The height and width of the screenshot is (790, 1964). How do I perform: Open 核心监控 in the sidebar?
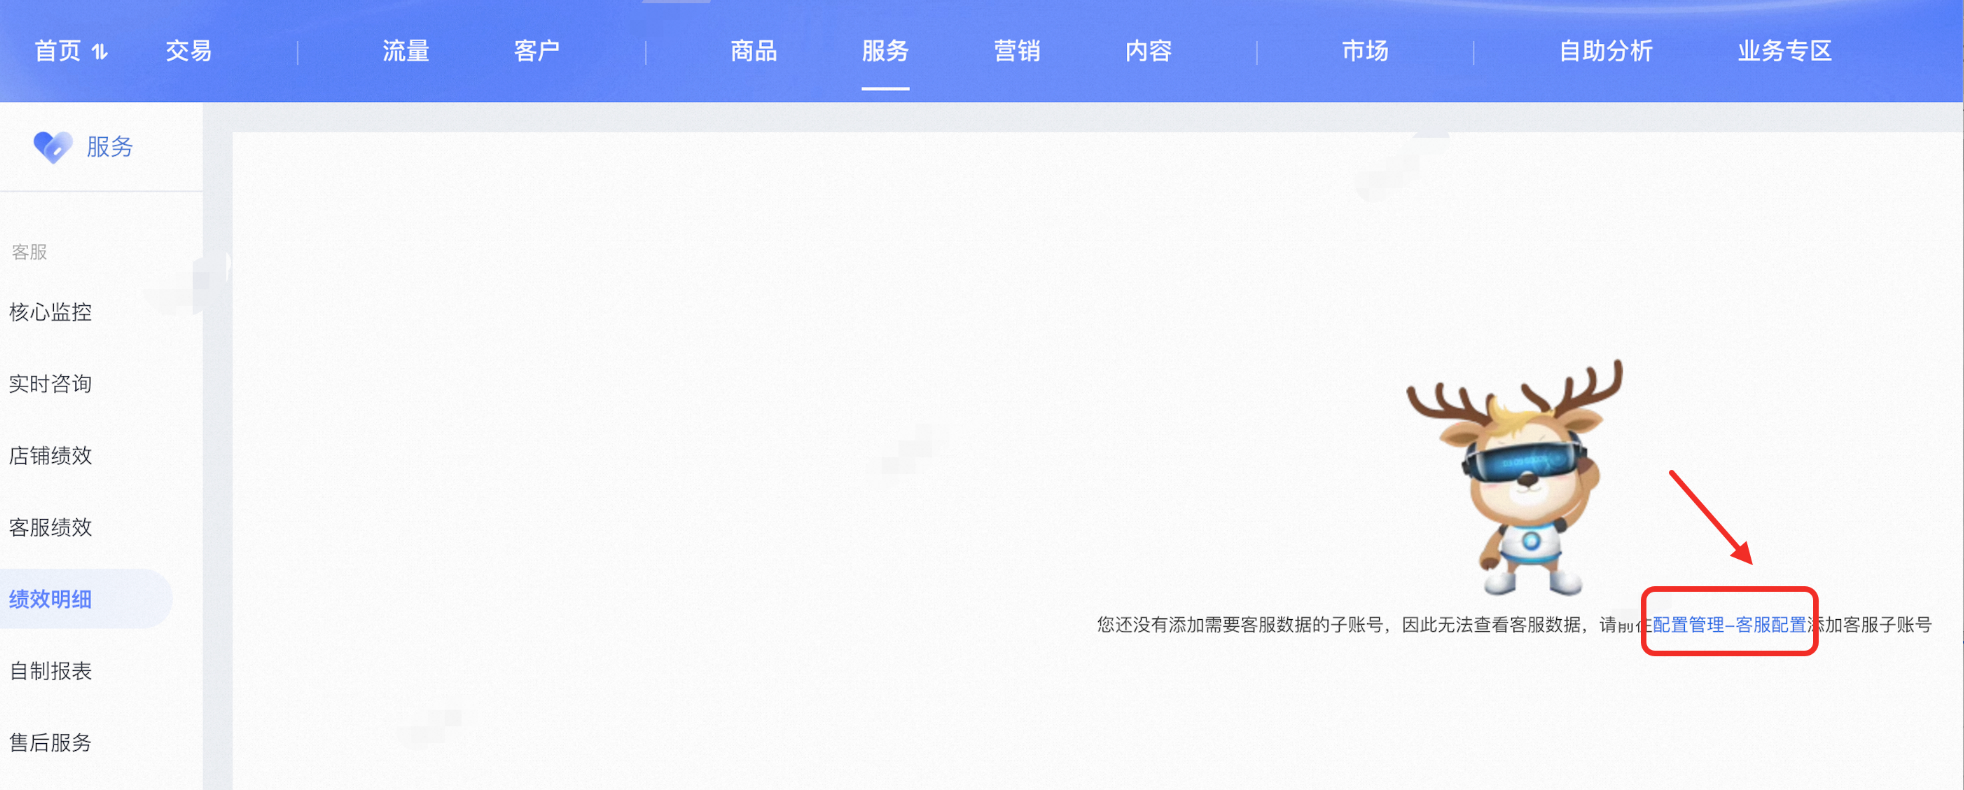(x=50, y=312)
